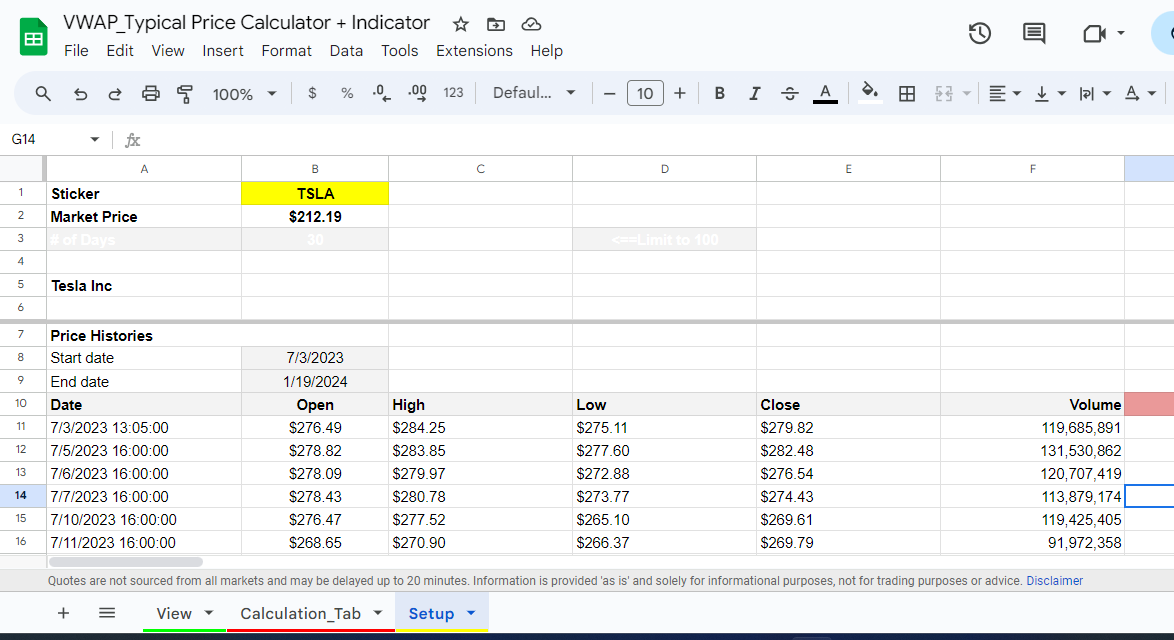Open the Setup tab options arrow
The image size is (1174, 640).
471,613
